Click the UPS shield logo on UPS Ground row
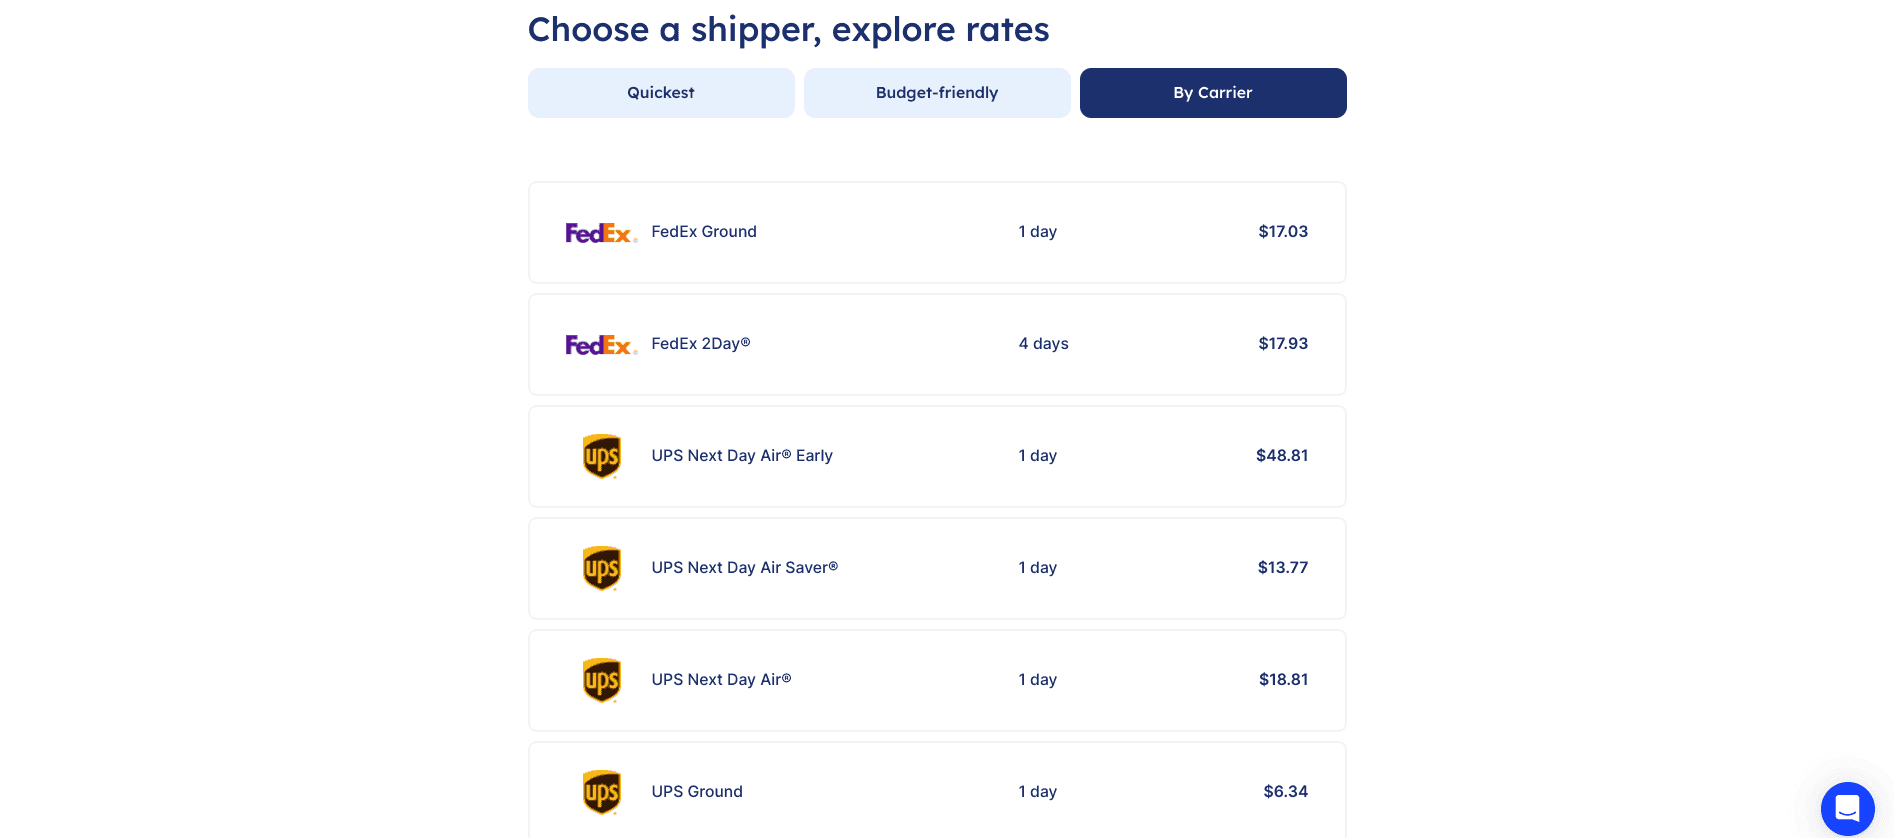This screenshot has height=838, width=1894. (601, 792)
